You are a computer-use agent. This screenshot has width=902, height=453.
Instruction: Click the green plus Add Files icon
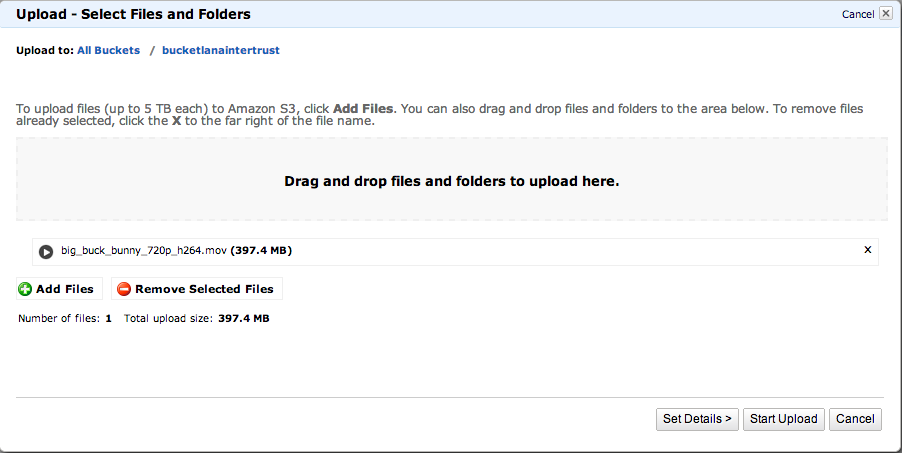coord(25,289)
